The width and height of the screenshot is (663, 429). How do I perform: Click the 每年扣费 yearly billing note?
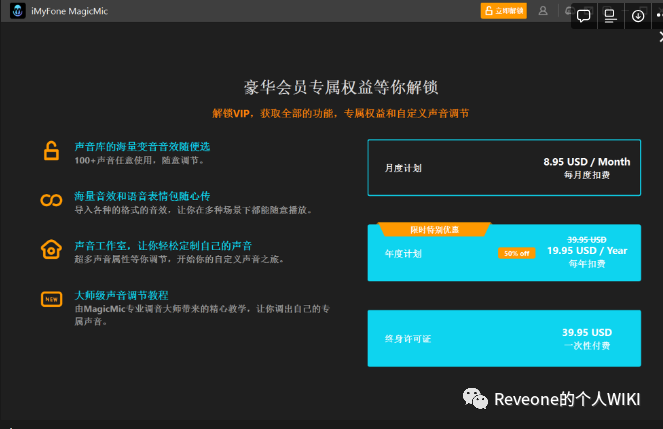(x=586, y=264)
